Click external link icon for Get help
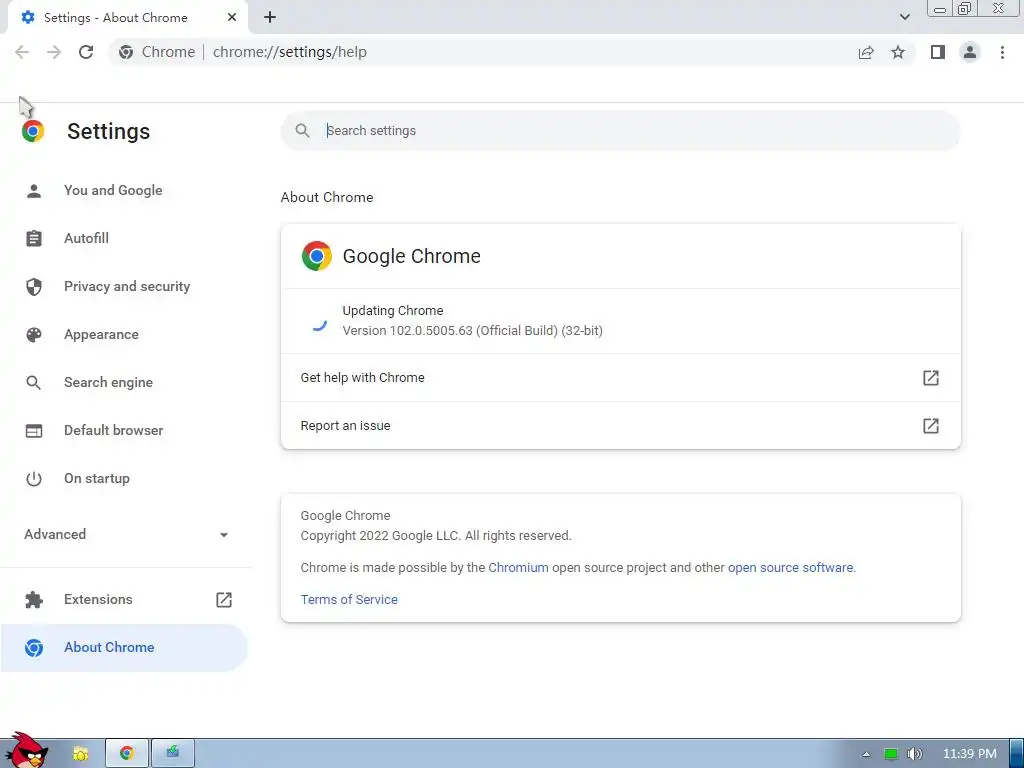This screenshot has height=768, width=1024. 931,377
